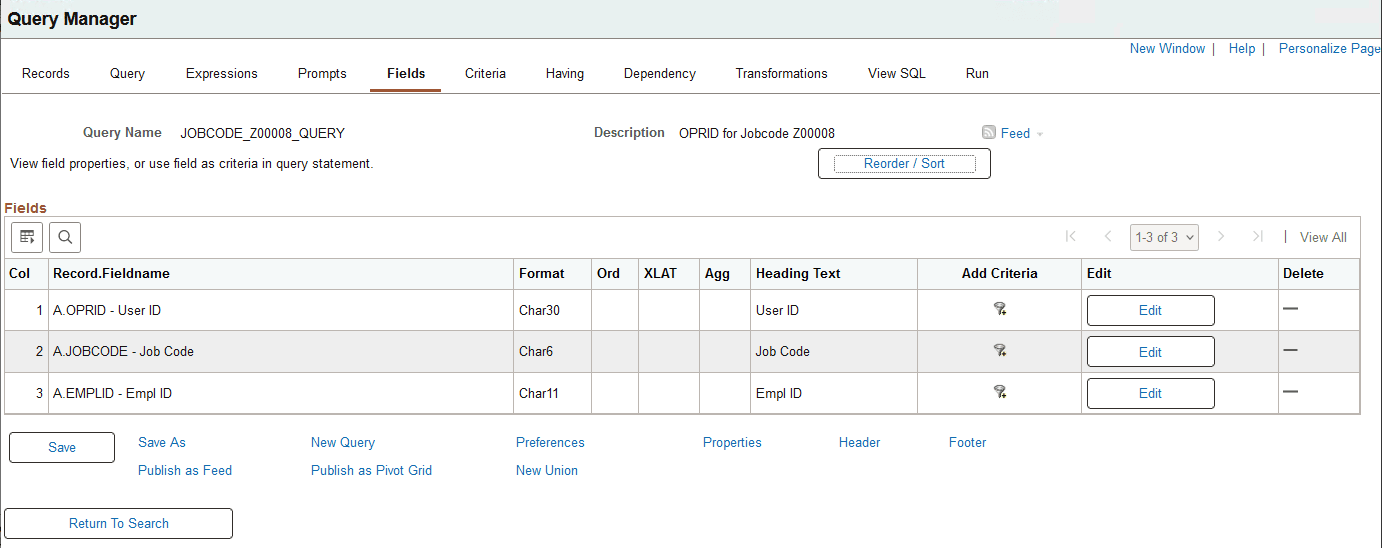The width and height of the screenshot is (1382, 548).
Task: Add criteria for A.EMPLID Empl ID row
Action: click(x=999, y=393)
